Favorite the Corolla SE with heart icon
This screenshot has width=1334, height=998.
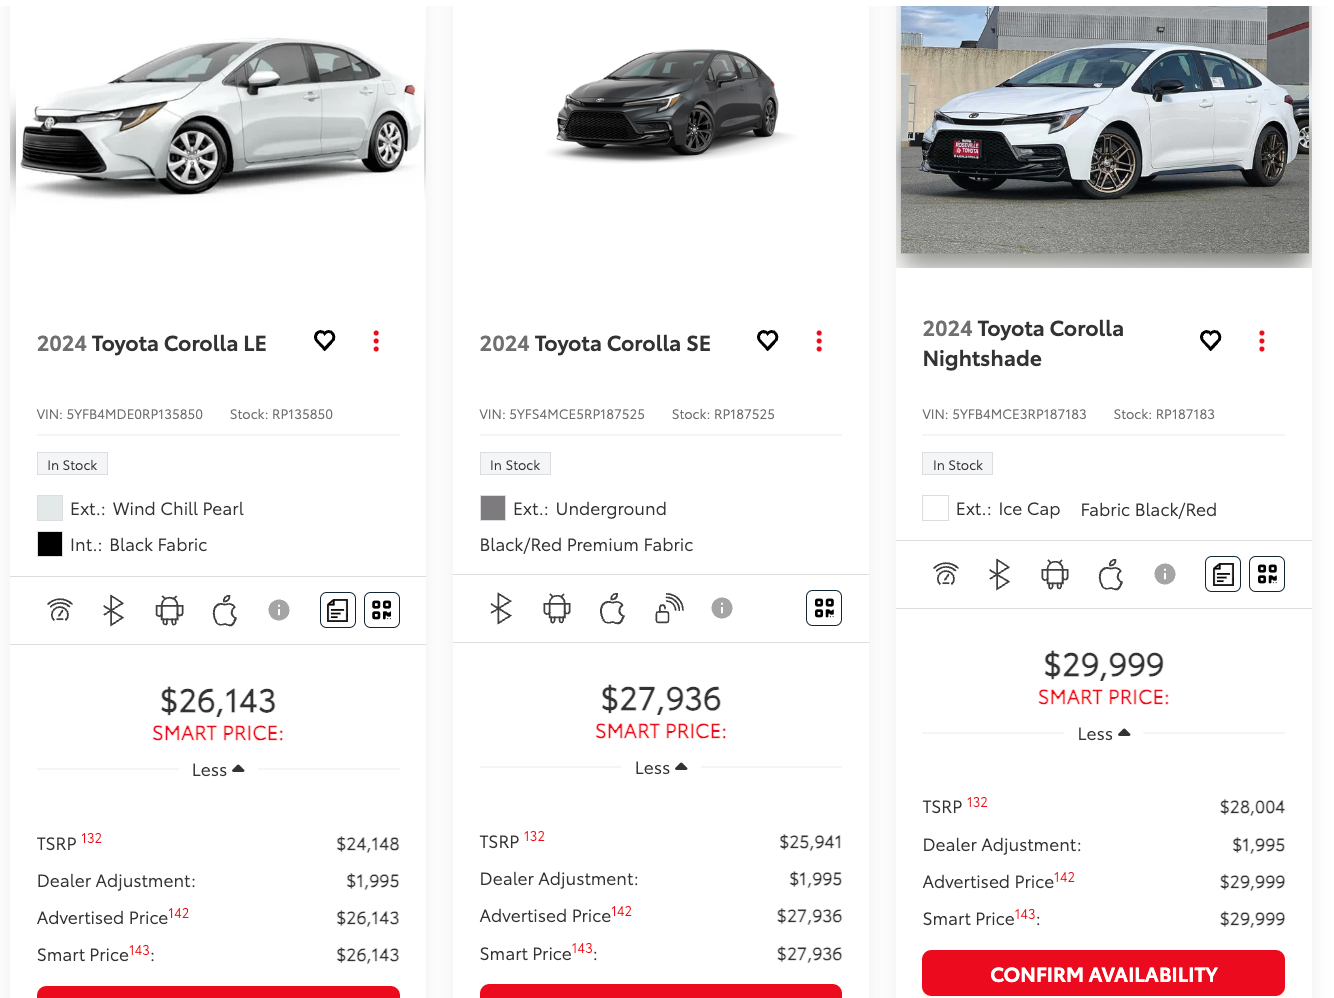767,341
